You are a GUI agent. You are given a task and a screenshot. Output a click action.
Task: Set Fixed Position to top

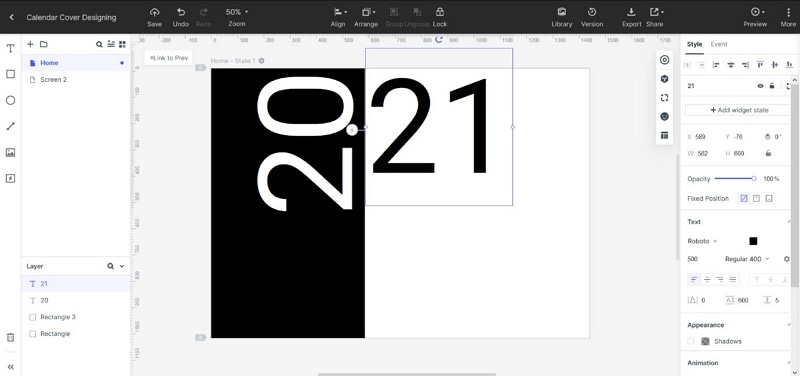tap(757, 198)
